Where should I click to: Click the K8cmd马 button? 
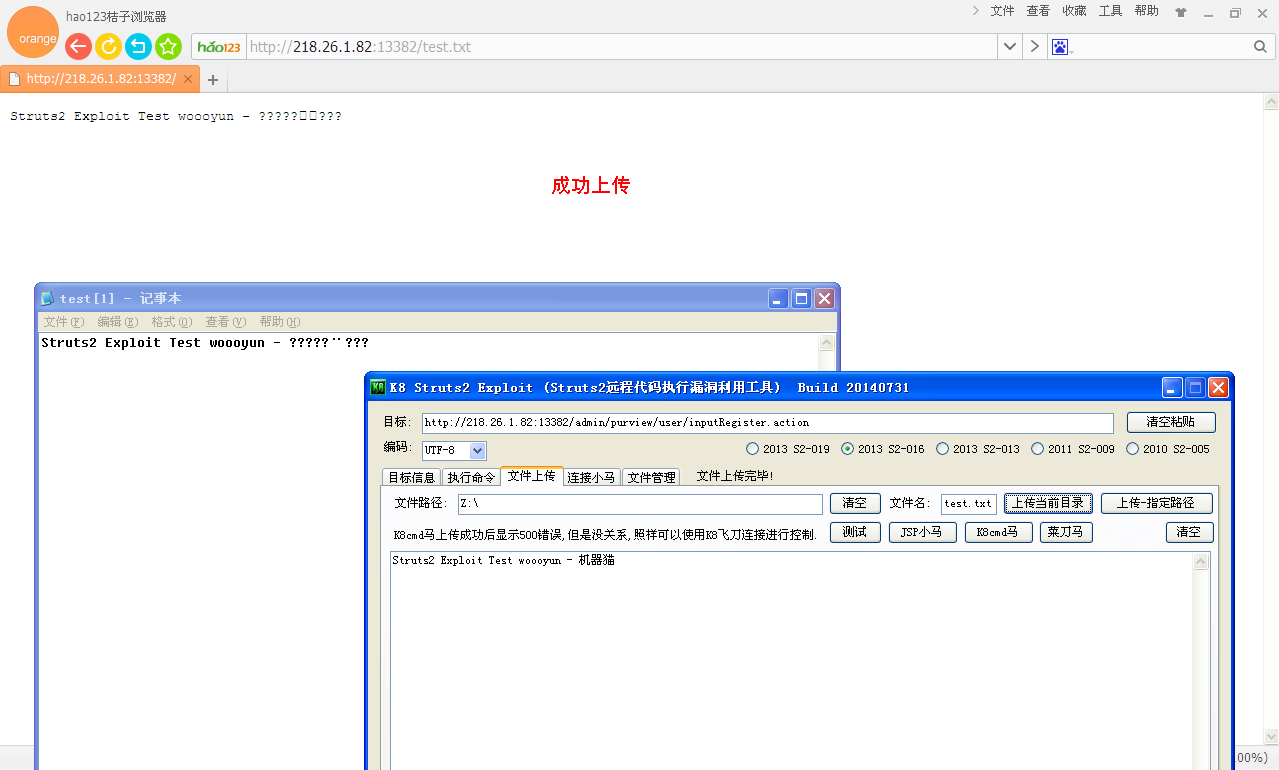[998, 532]
